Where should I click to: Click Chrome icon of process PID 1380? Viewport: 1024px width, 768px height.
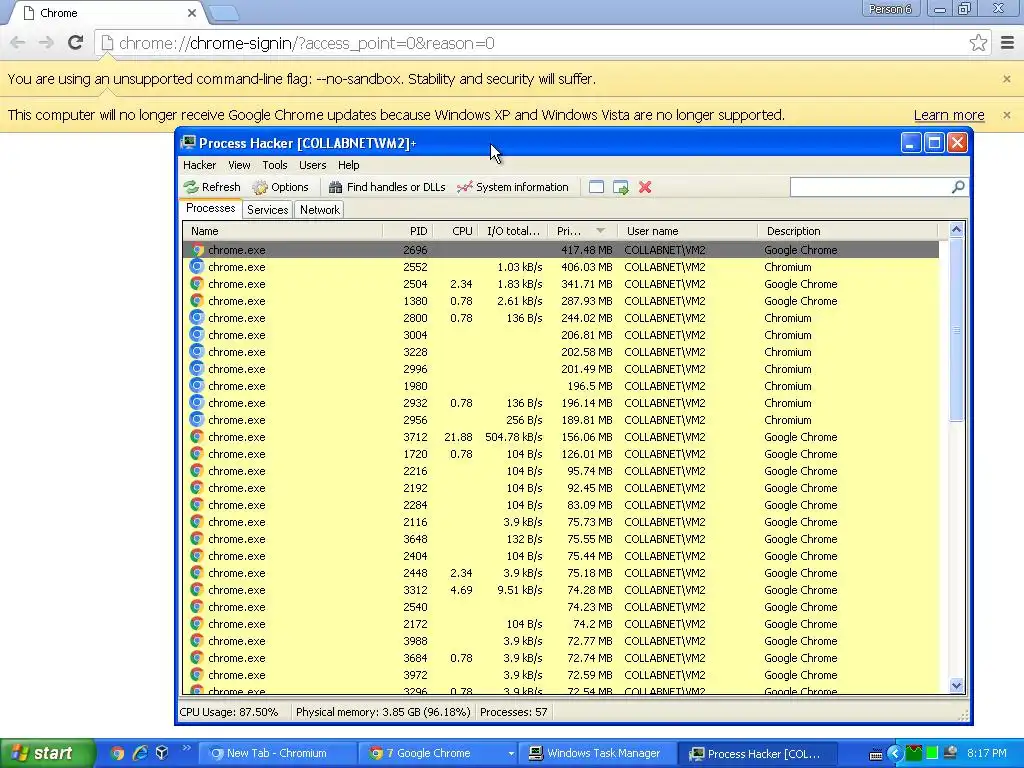pos(197,301)
